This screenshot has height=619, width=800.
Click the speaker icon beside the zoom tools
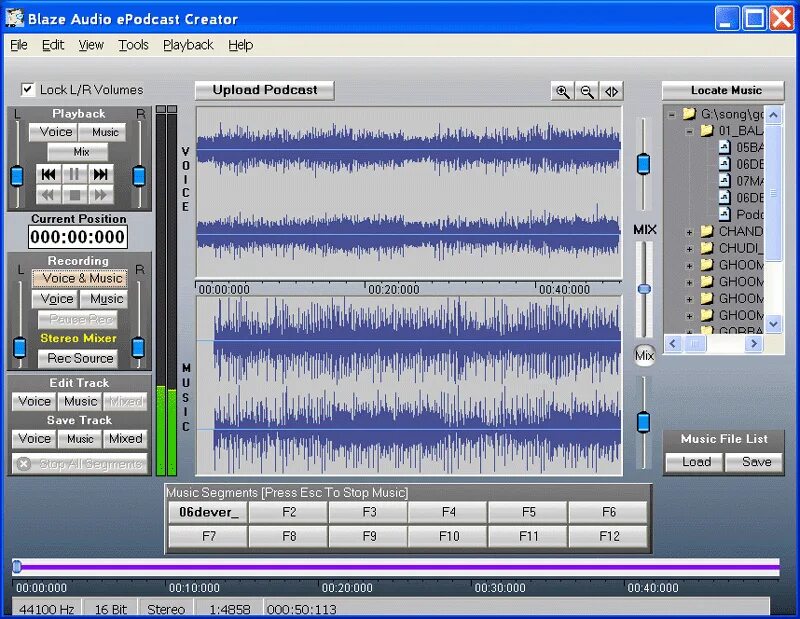(612, 92)
